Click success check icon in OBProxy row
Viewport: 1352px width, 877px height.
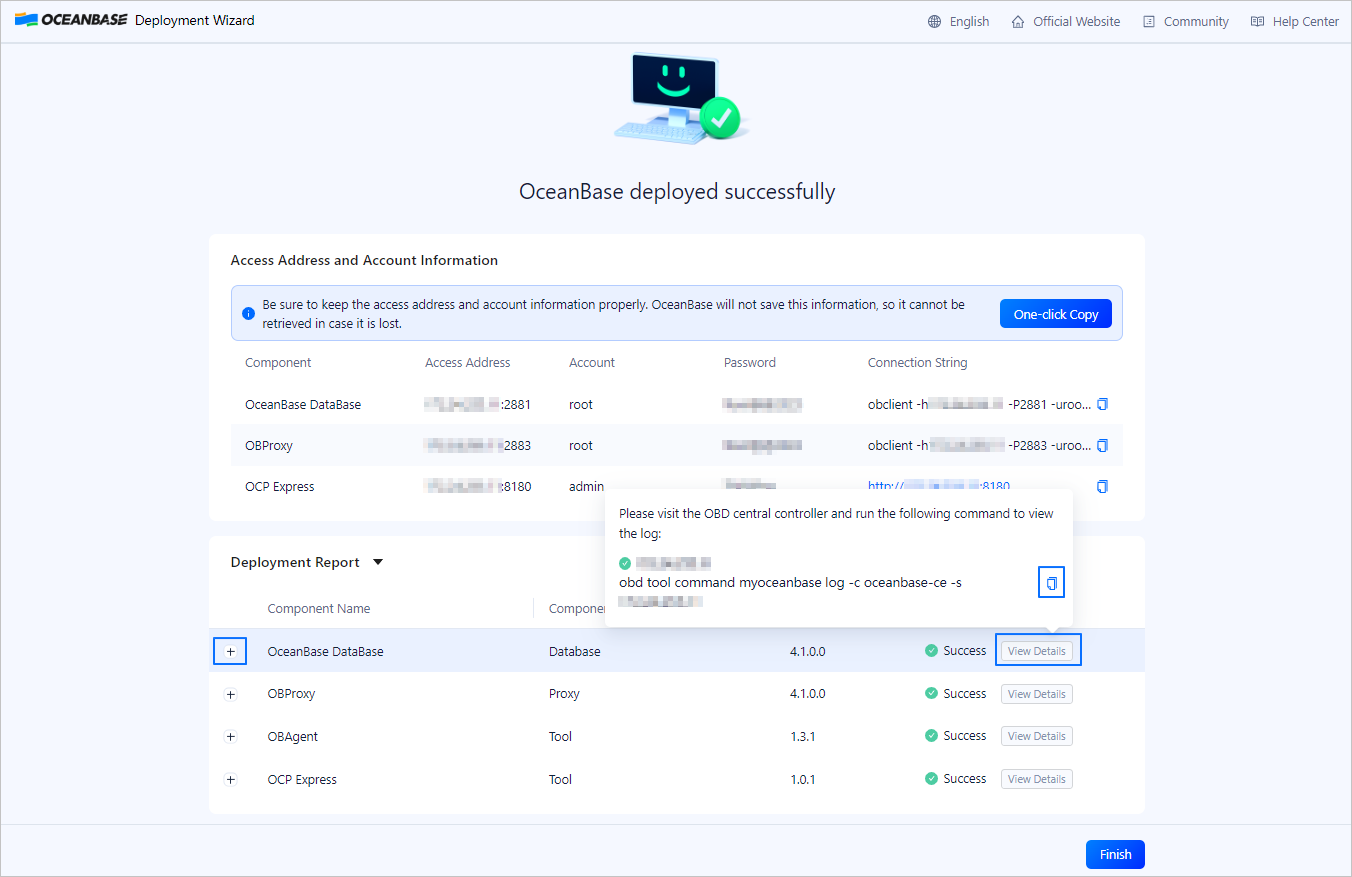click(x=931, y=693)
